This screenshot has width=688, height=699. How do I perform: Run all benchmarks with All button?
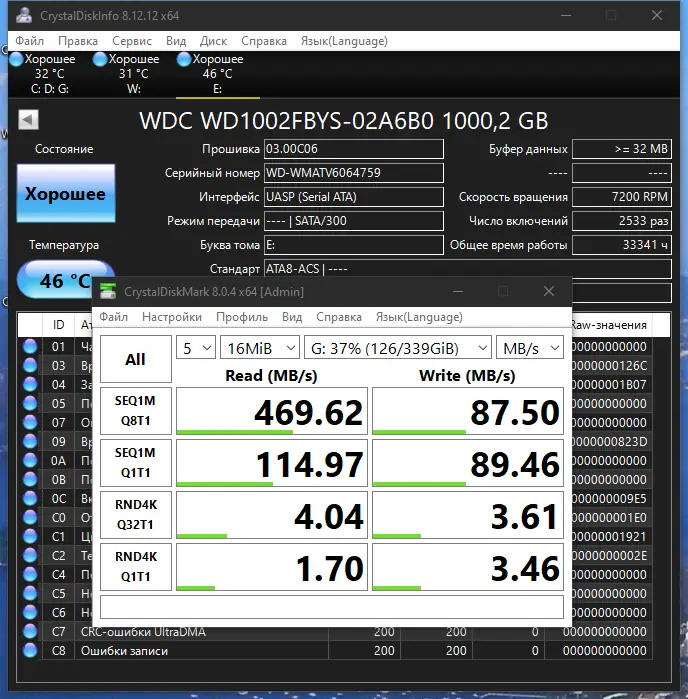pos(136,359)
